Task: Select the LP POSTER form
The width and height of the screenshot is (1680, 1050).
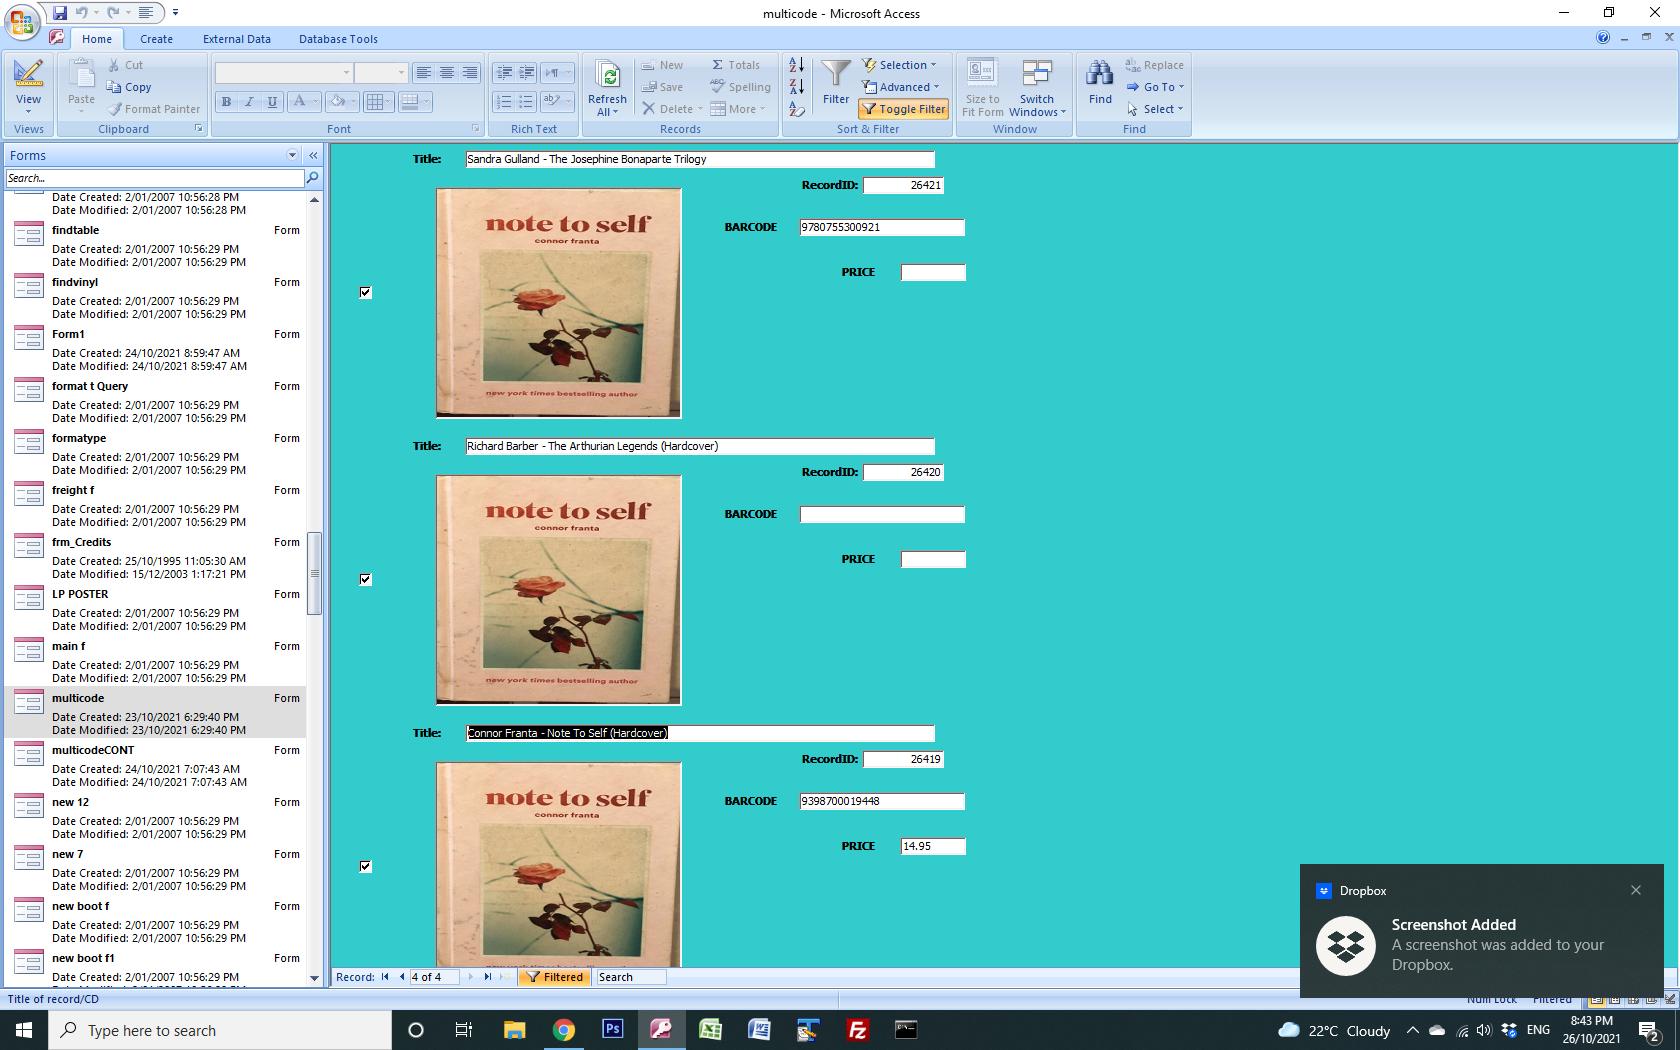Action: [x=155, y=609]
